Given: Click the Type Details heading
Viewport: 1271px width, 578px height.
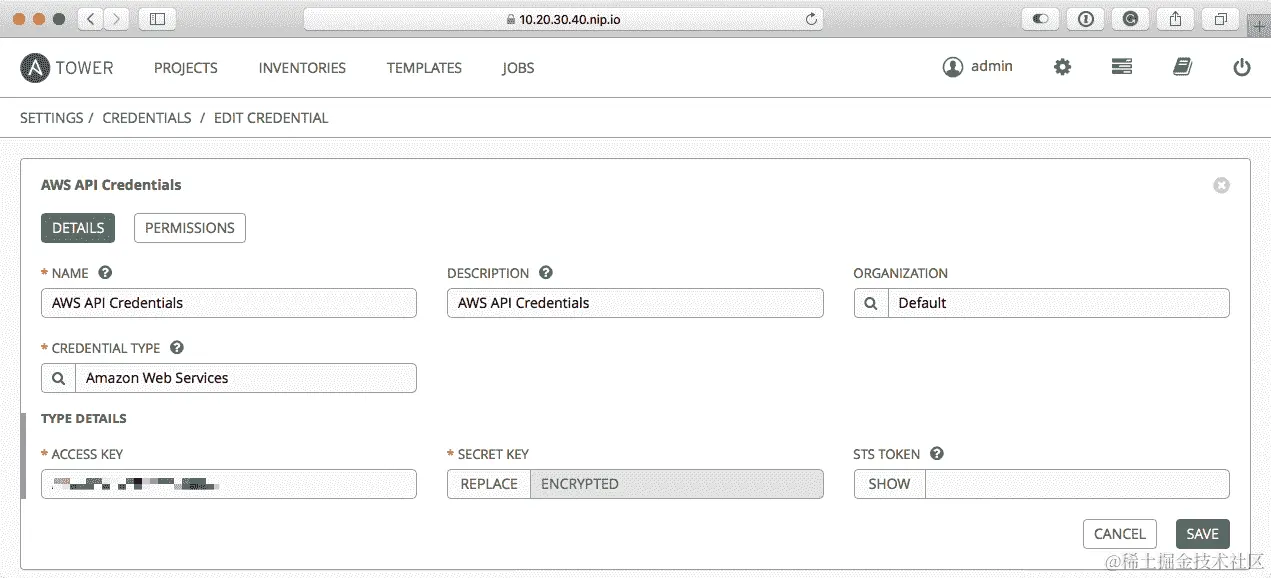Looking at the screenshot, I should [x=84, y=418].
